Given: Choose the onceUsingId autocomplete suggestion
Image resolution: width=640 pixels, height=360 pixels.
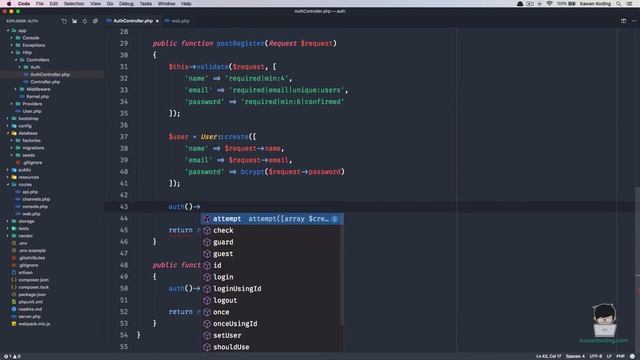Looking at the screenshot, I should pos(271,324).
